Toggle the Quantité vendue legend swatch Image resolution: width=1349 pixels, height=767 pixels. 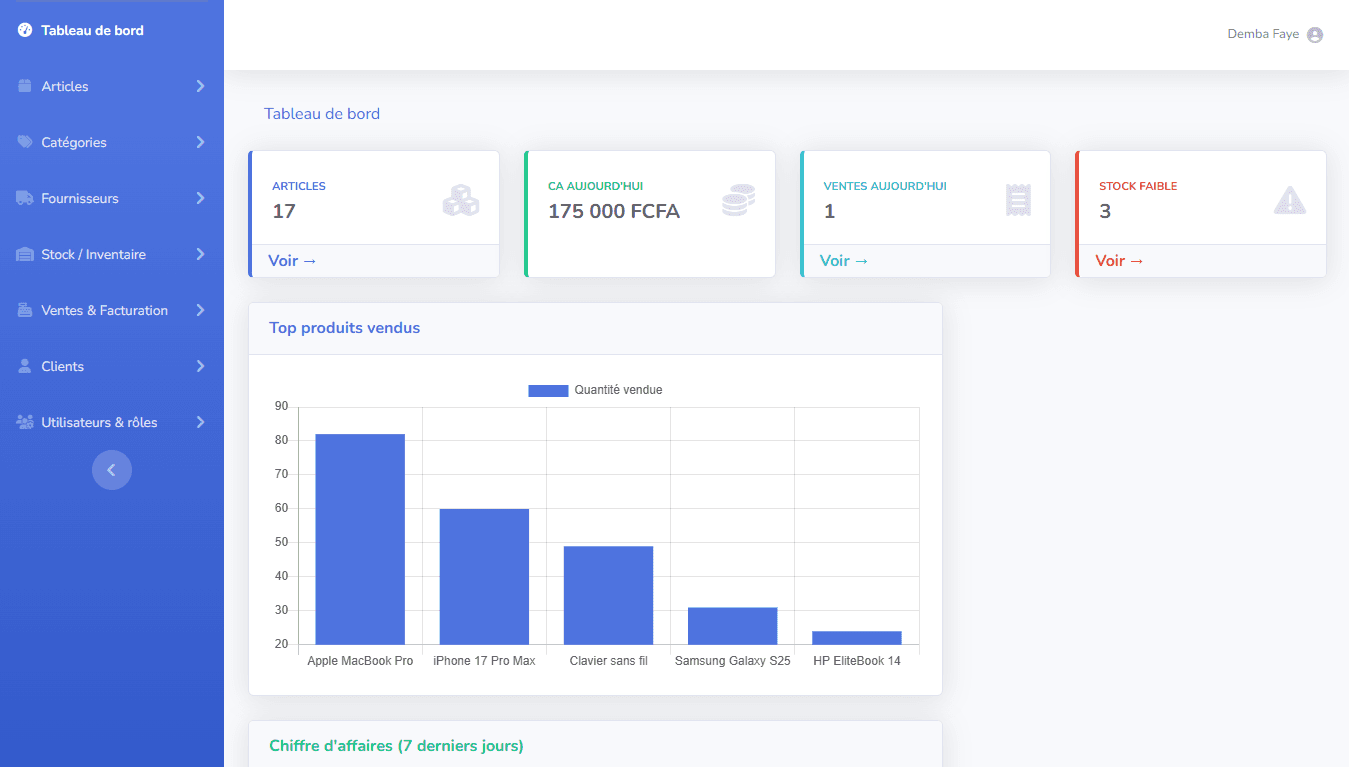[547, 390]
